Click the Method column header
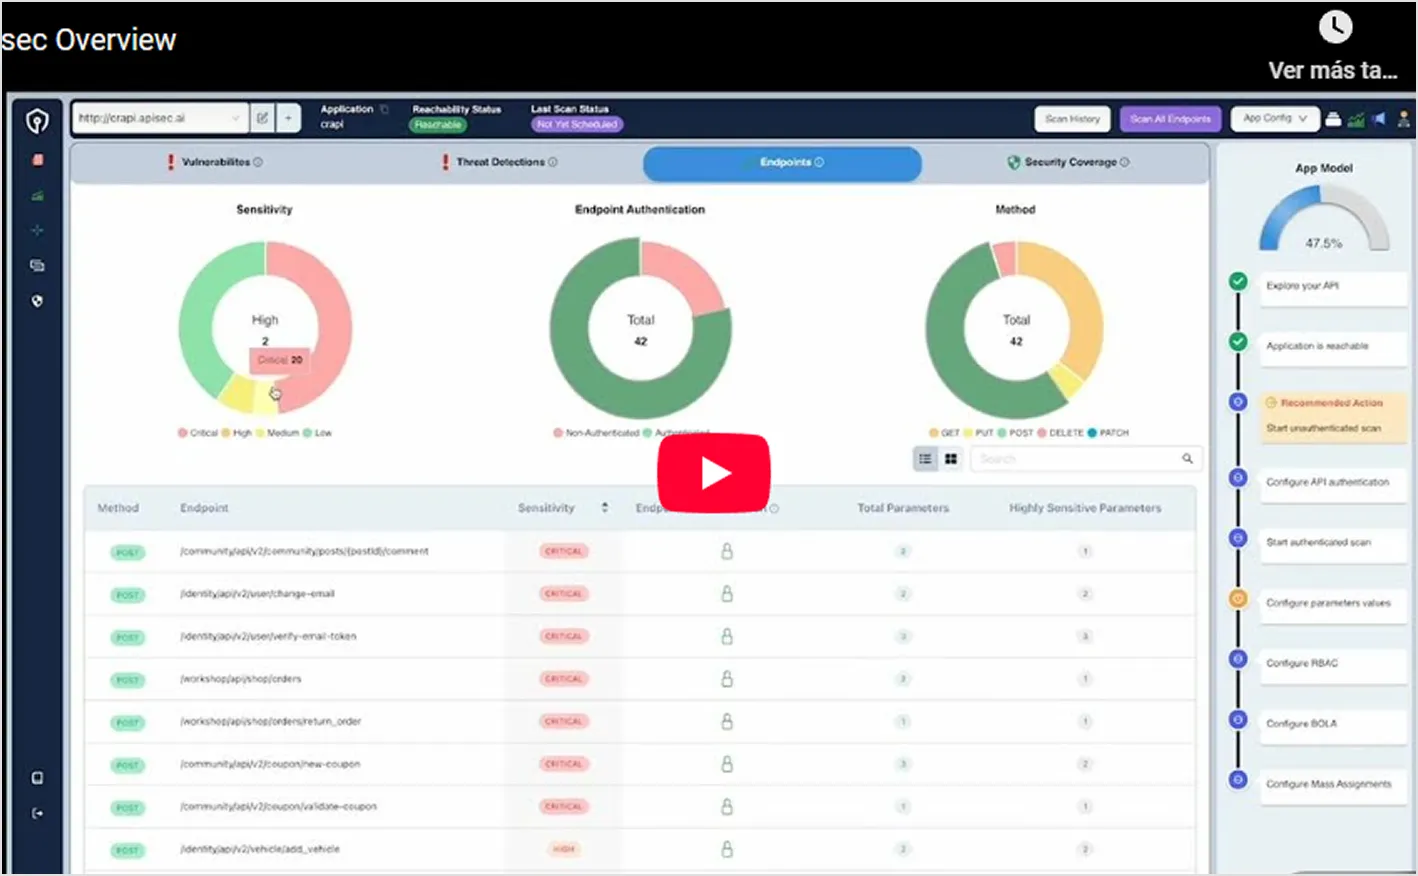This screenshot has width=1418, height=876. (x=118, y=508)
